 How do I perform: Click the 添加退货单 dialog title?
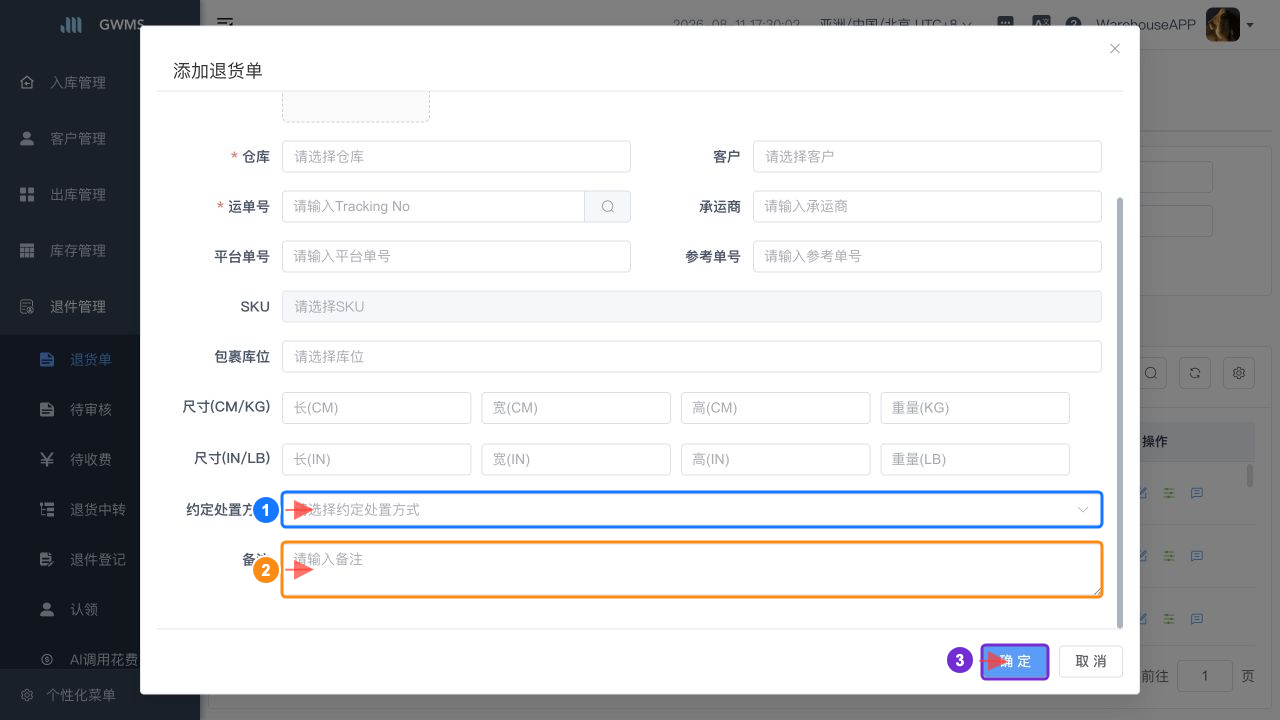[218, 70]
